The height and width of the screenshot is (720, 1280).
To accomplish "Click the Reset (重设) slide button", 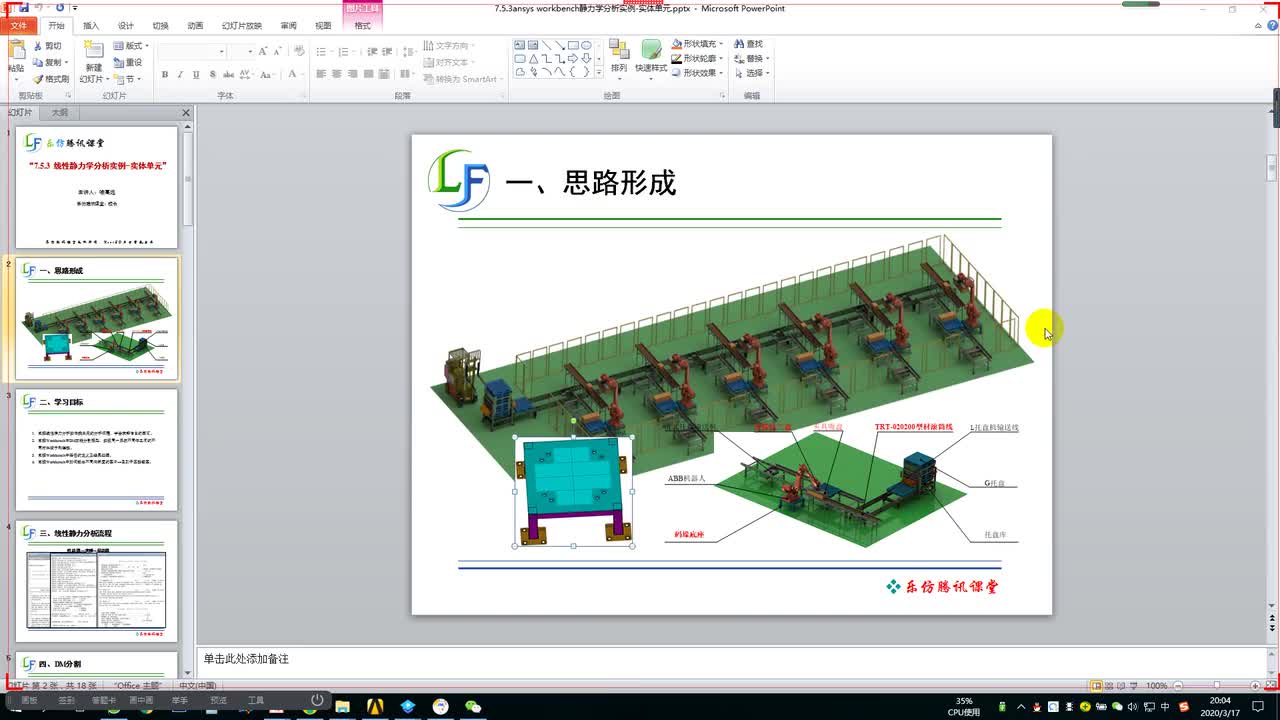I will click(x=128, y=62).
